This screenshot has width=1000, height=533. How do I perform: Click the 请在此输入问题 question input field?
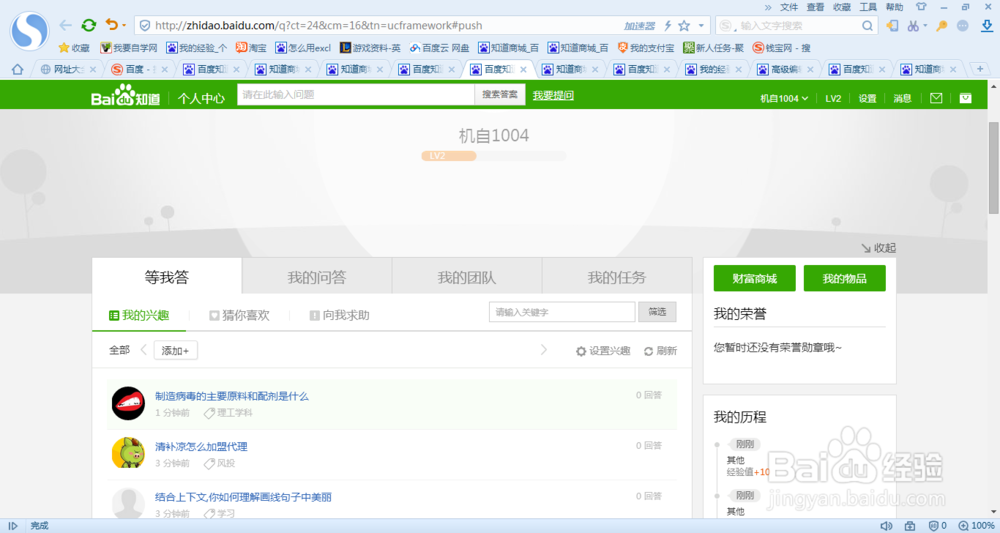coord(356,94)
